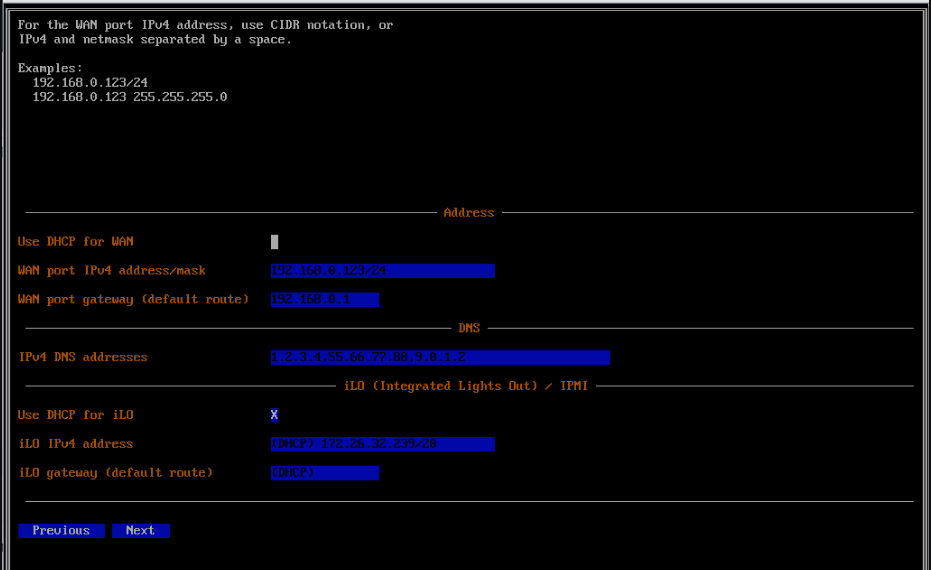Toggle the Use DHCP for WAN checkbox

click(x=275, y=242)
